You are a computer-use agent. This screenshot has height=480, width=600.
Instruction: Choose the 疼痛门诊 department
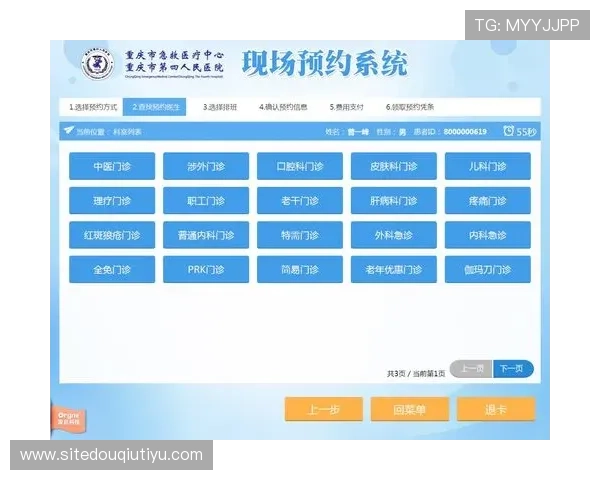click(488, 201)
